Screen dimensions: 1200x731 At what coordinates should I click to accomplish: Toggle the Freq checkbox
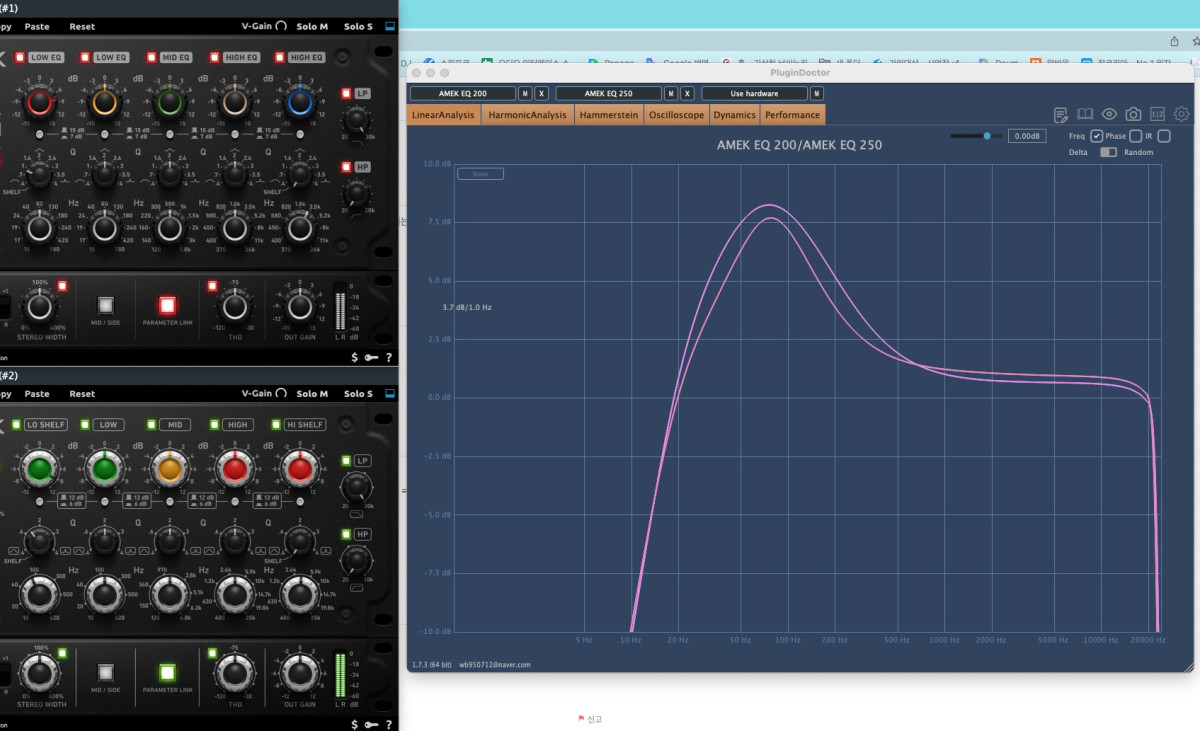[x=1097, y=136]
